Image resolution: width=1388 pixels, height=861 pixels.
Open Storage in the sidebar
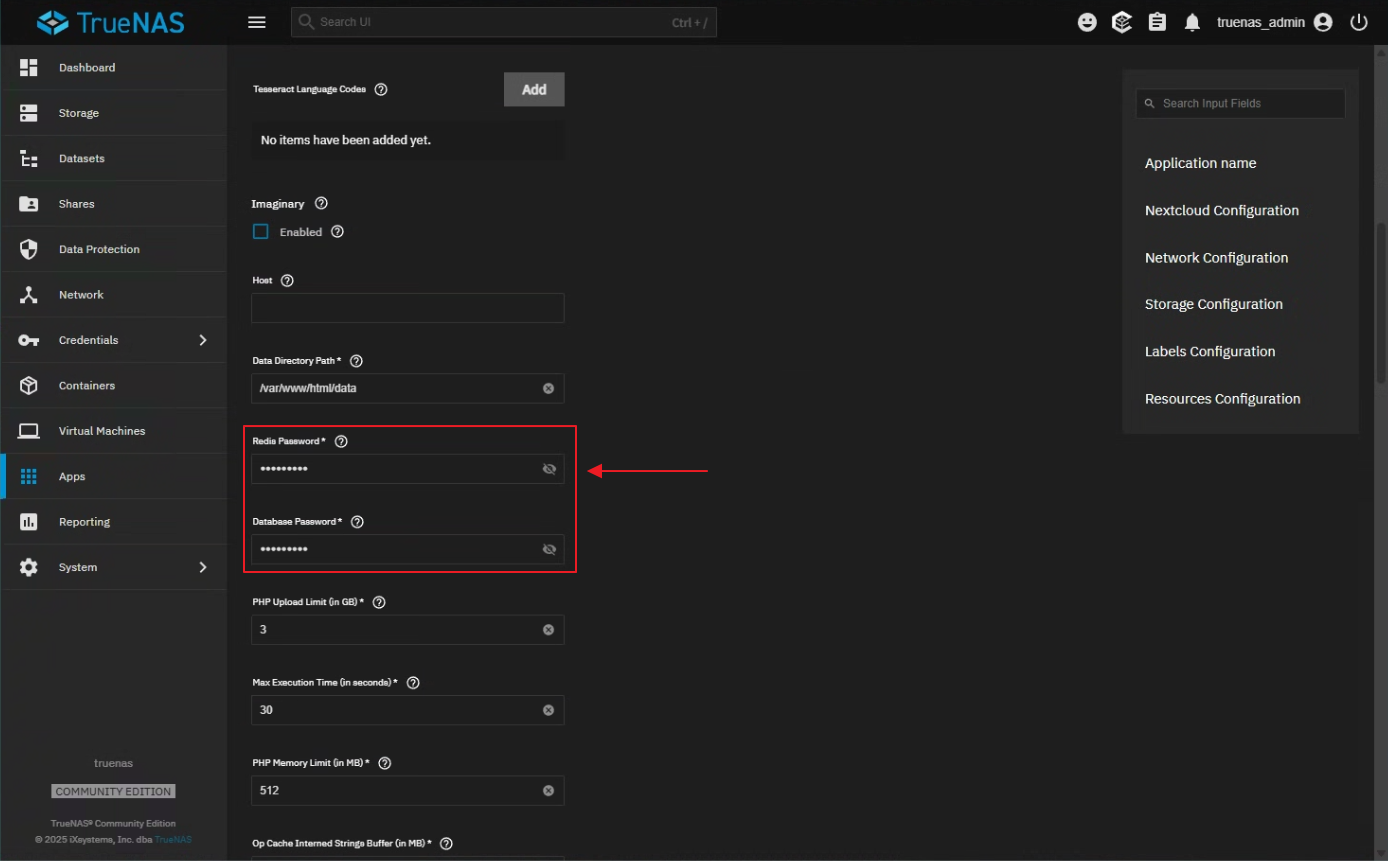(x=114, y=113)
